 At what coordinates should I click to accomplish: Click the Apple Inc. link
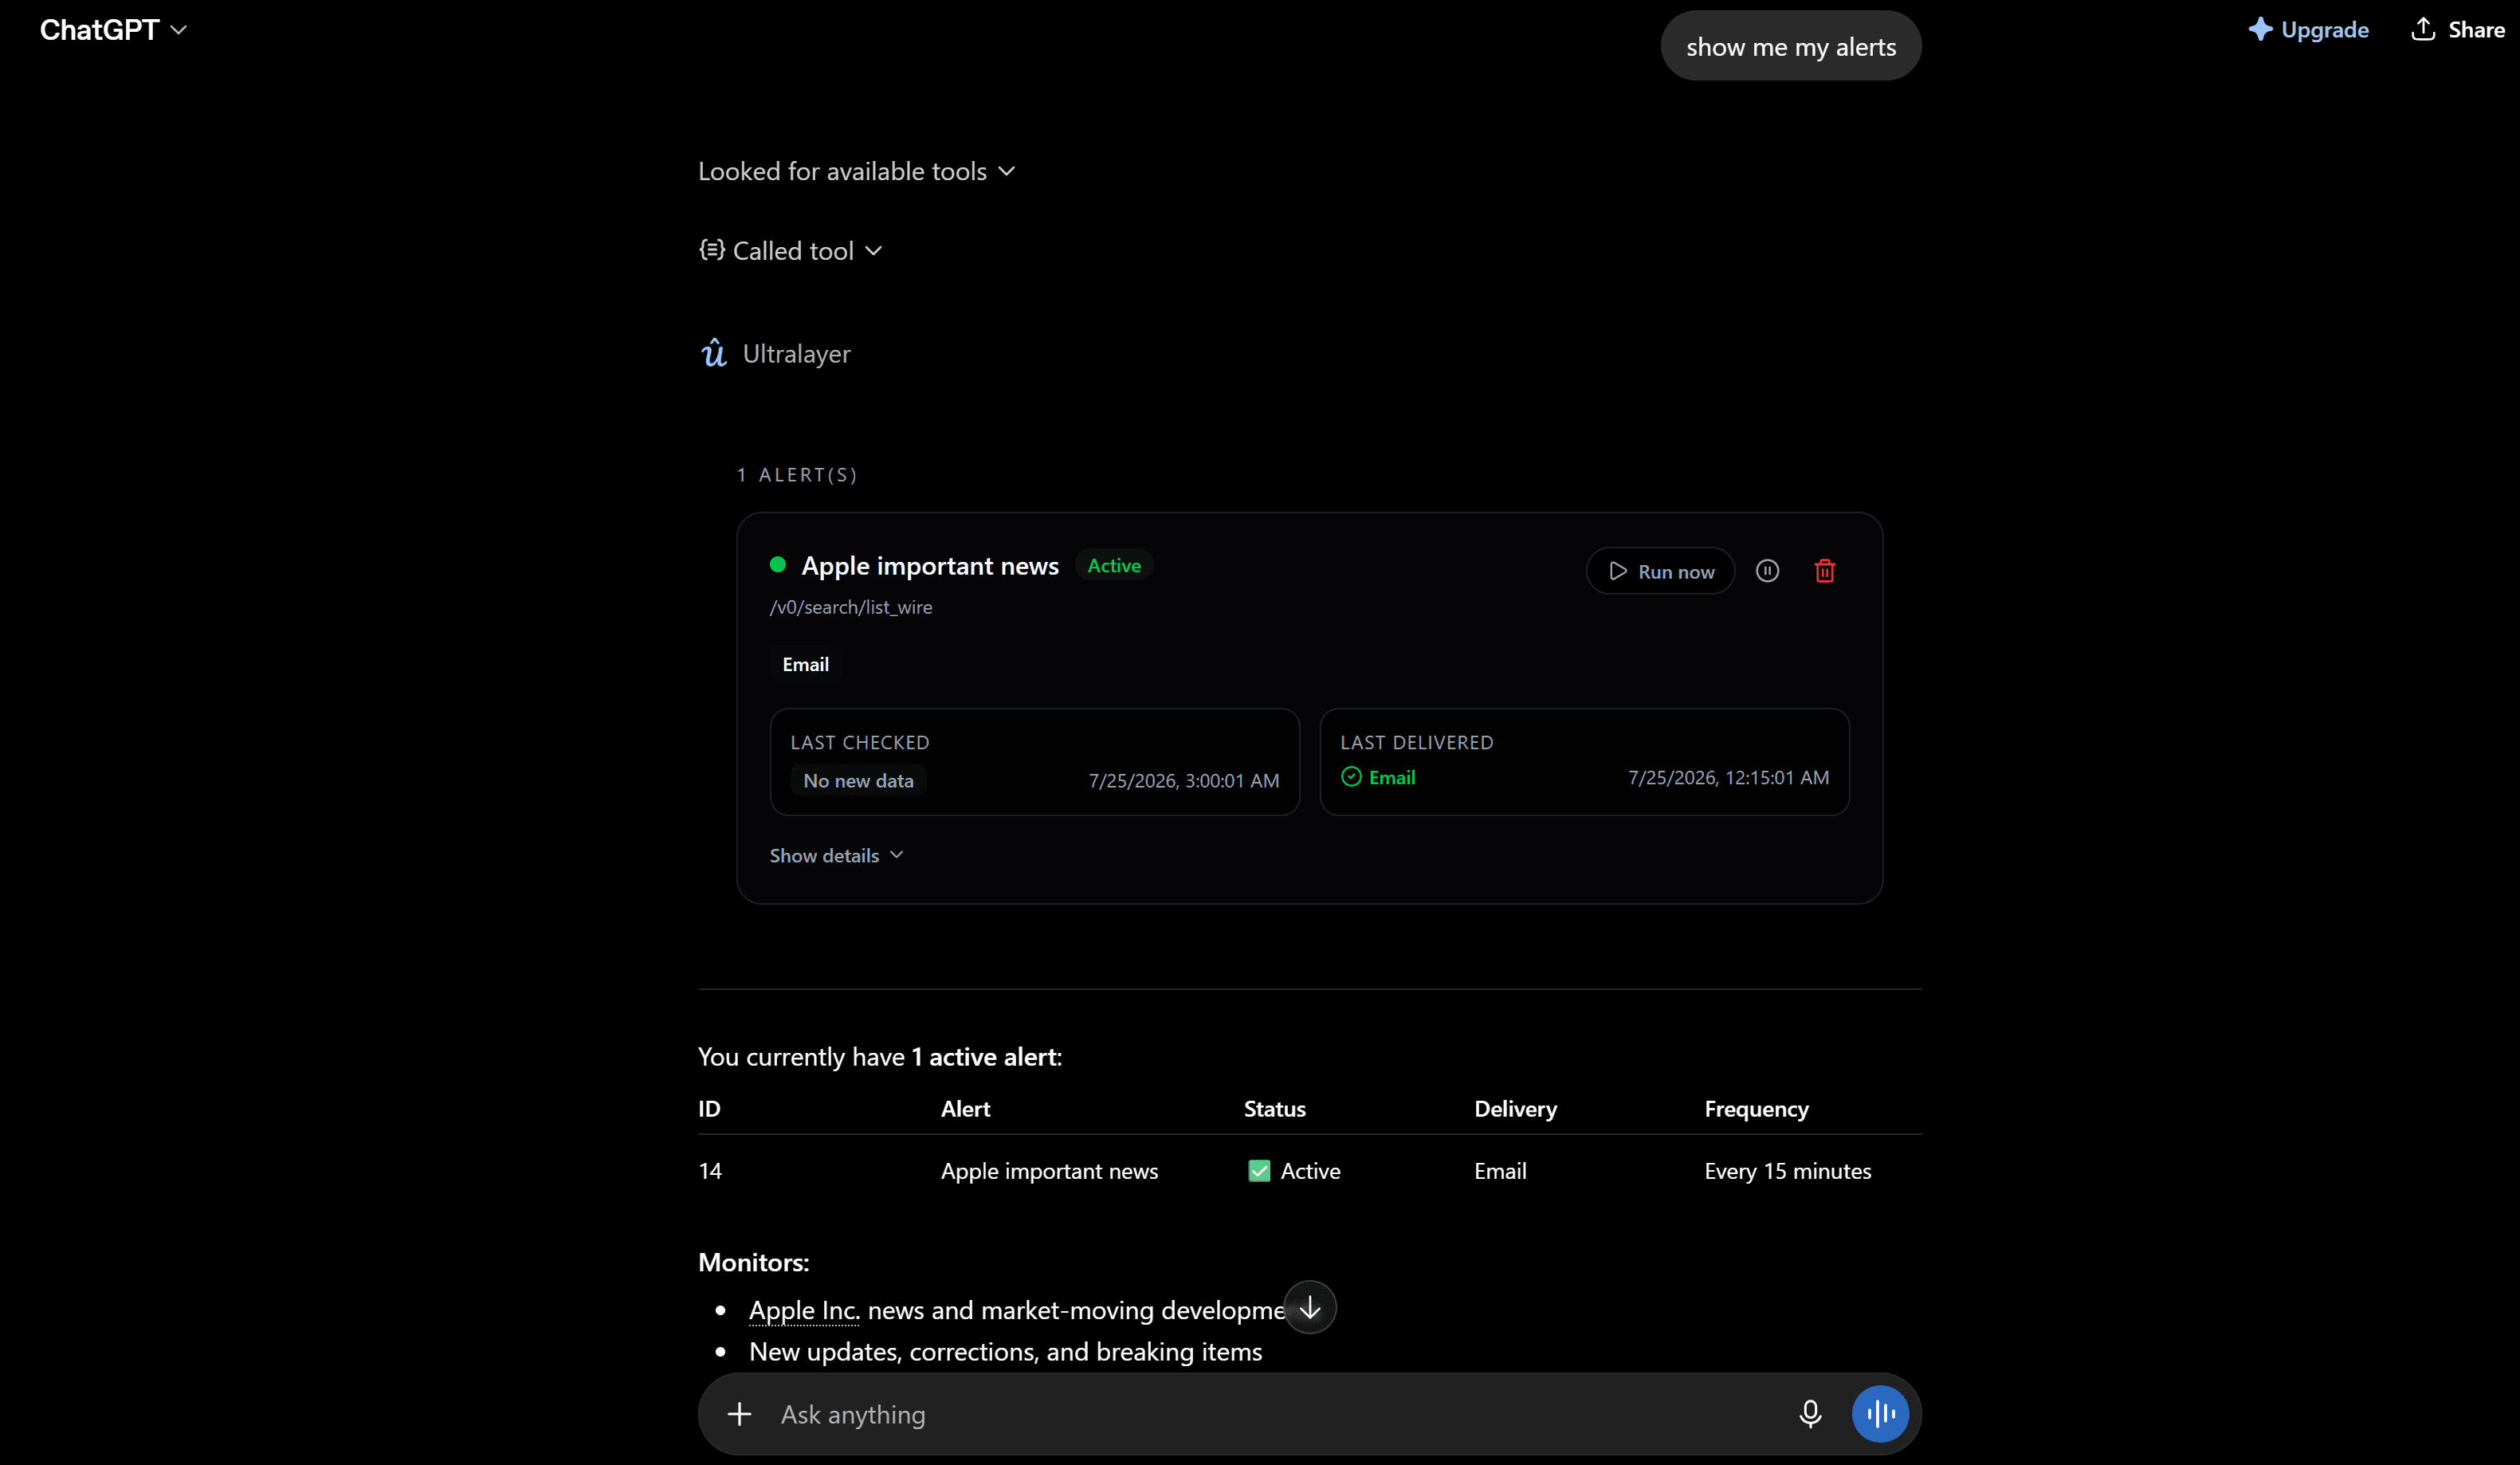(804, 1310)
